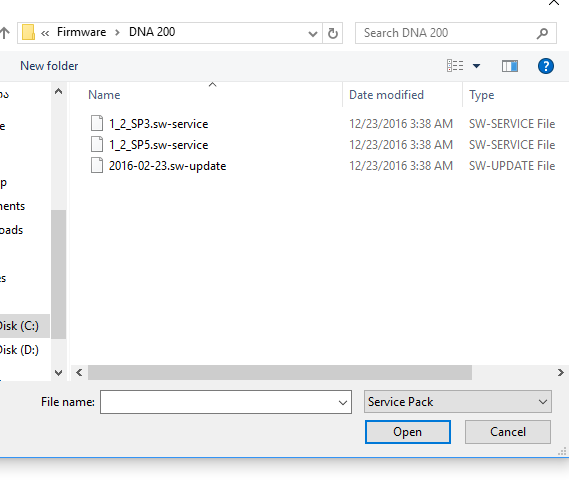Go up one folder level arrow
569x500 pixels.
point(4,33)
